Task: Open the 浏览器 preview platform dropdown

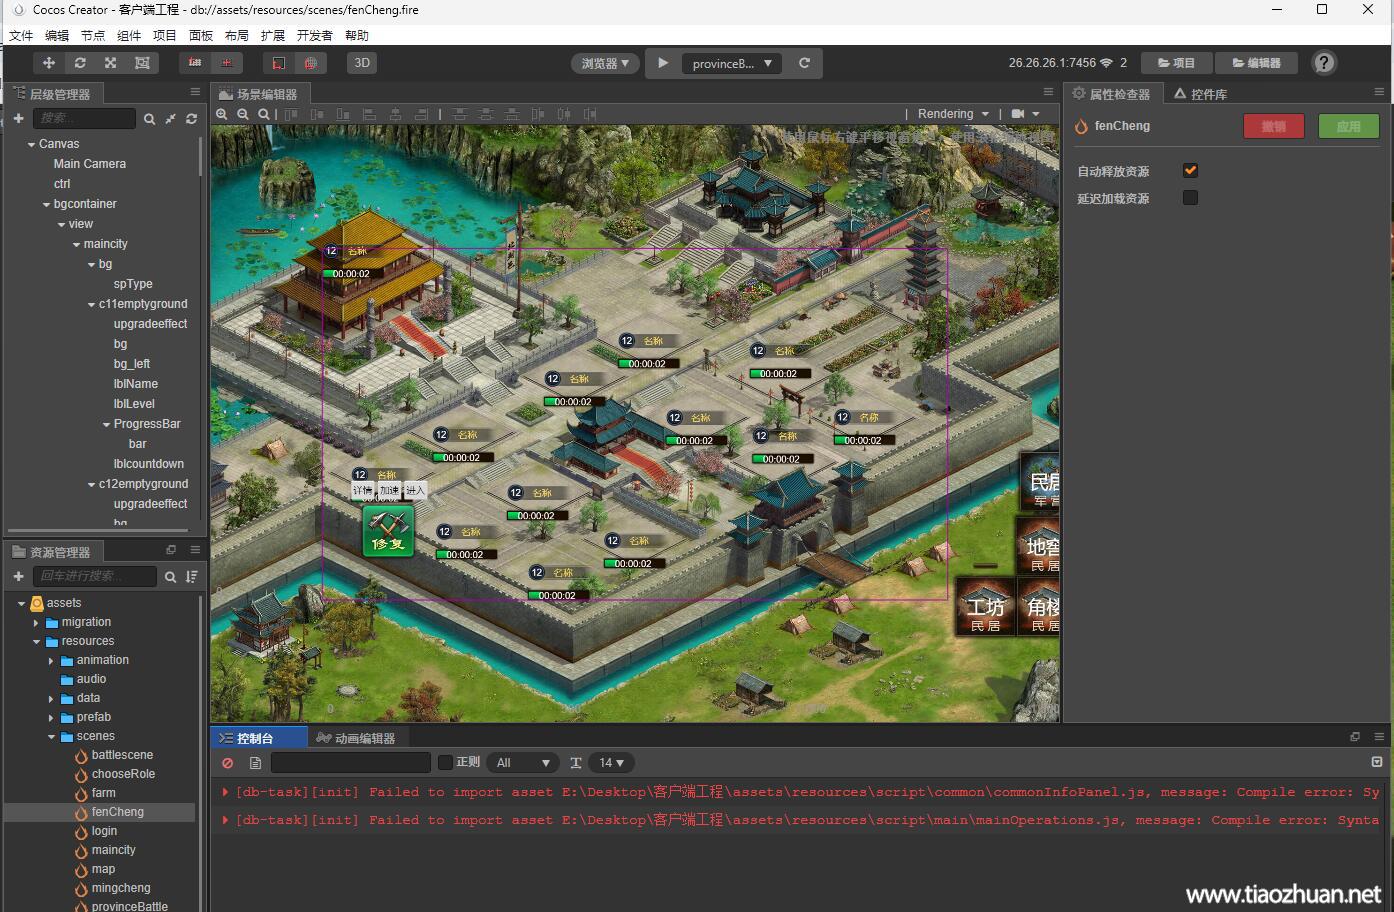Action: tap(605, 63)
